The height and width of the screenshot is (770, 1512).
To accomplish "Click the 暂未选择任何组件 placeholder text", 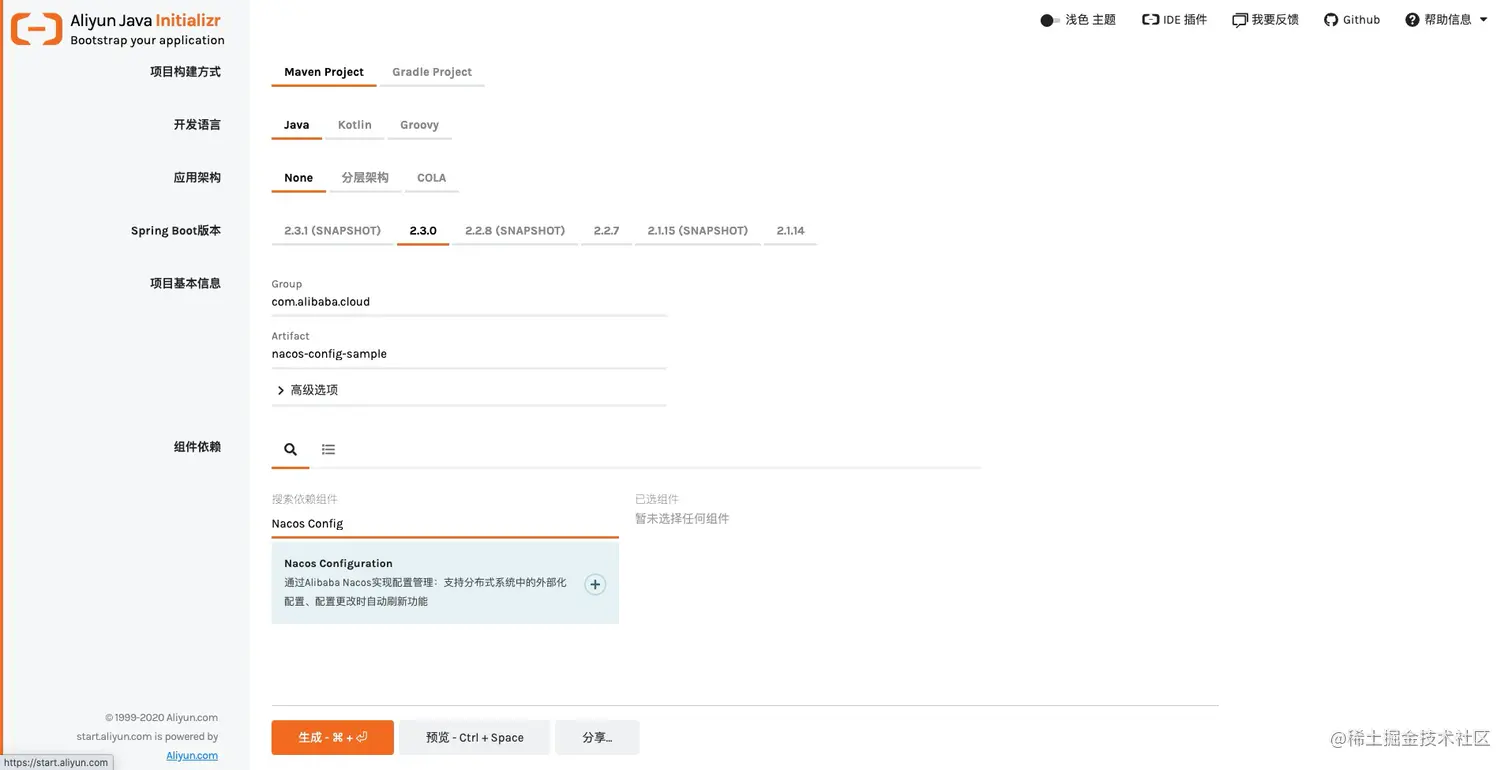I will click(682, 519).
